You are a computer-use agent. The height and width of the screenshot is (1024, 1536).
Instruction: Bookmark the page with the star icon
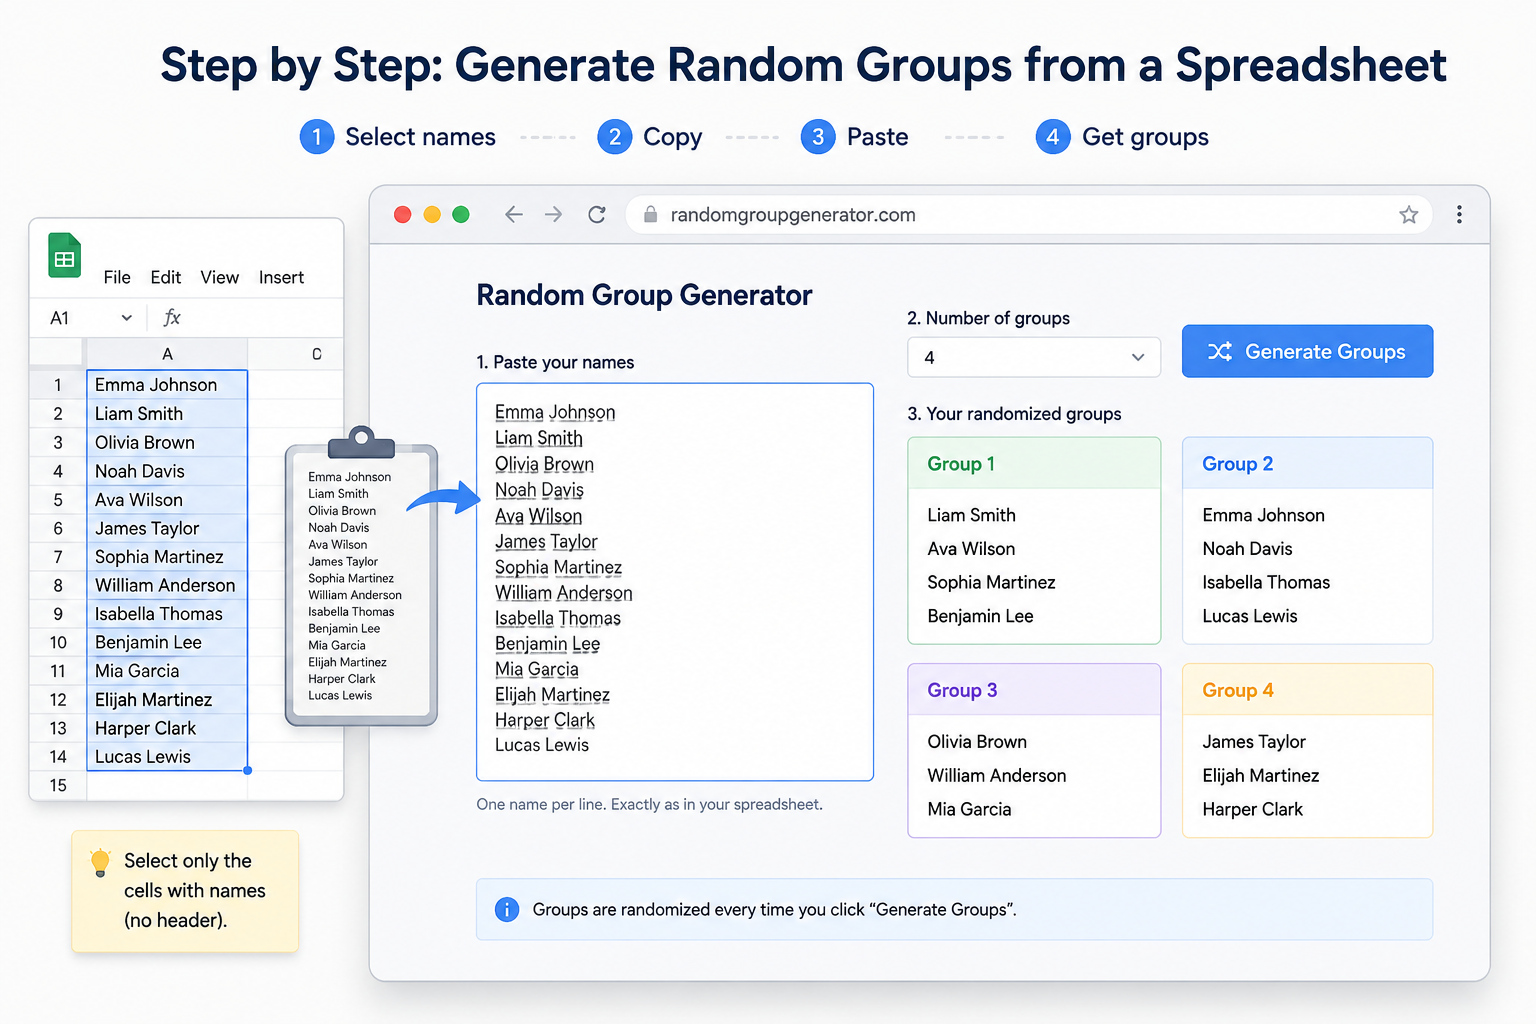click(x=1409, y=214)
